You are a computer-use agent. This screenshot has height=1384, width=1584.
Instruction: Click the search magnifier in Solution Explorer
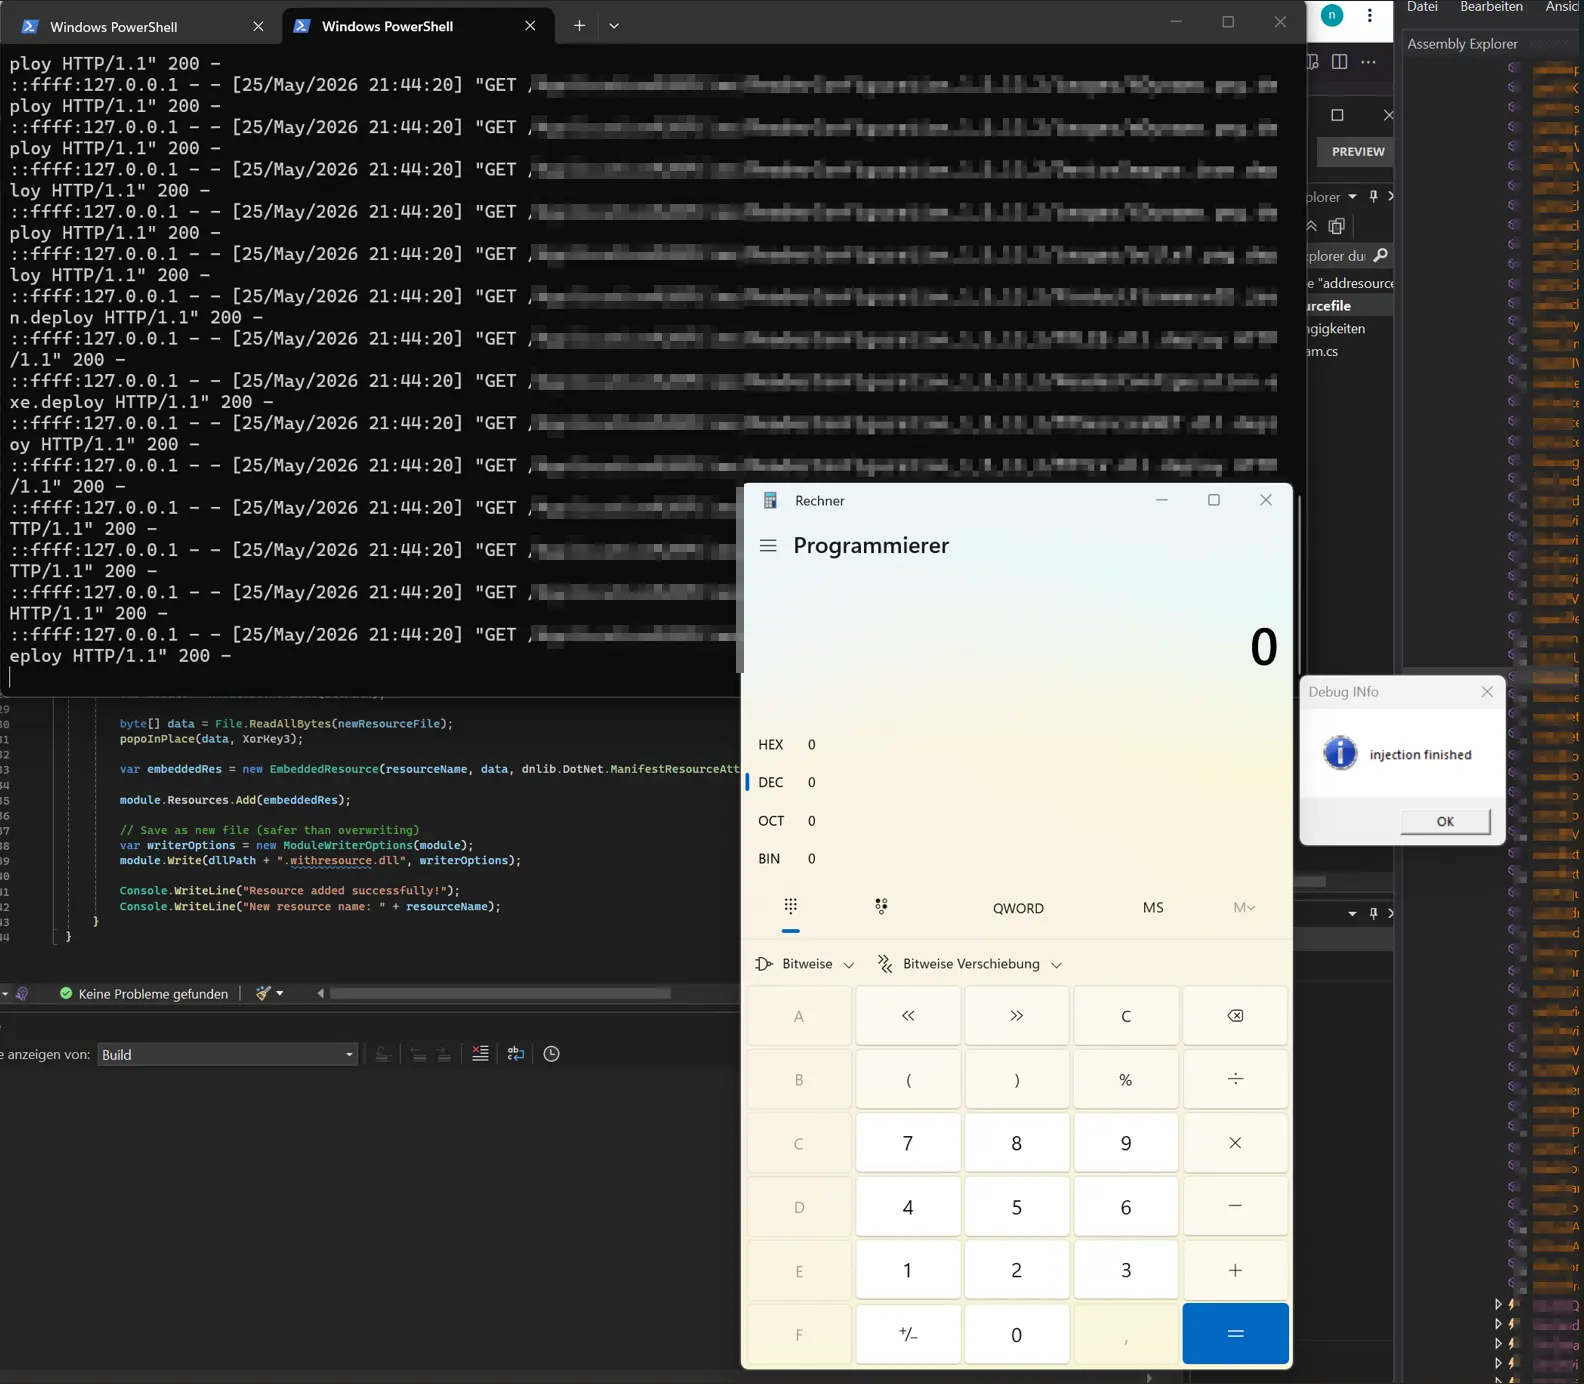click(1381, 256)
